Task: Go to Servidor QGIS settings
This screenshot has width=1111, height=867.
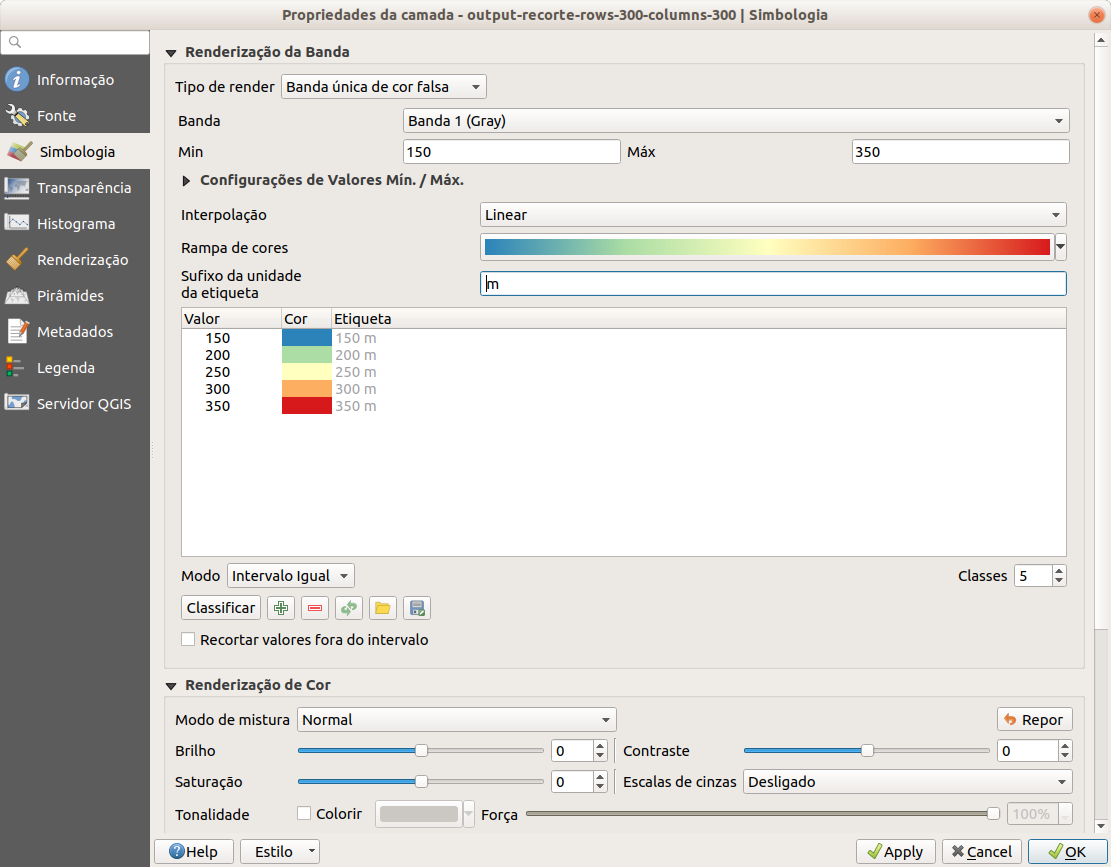Action: [83, 404]
